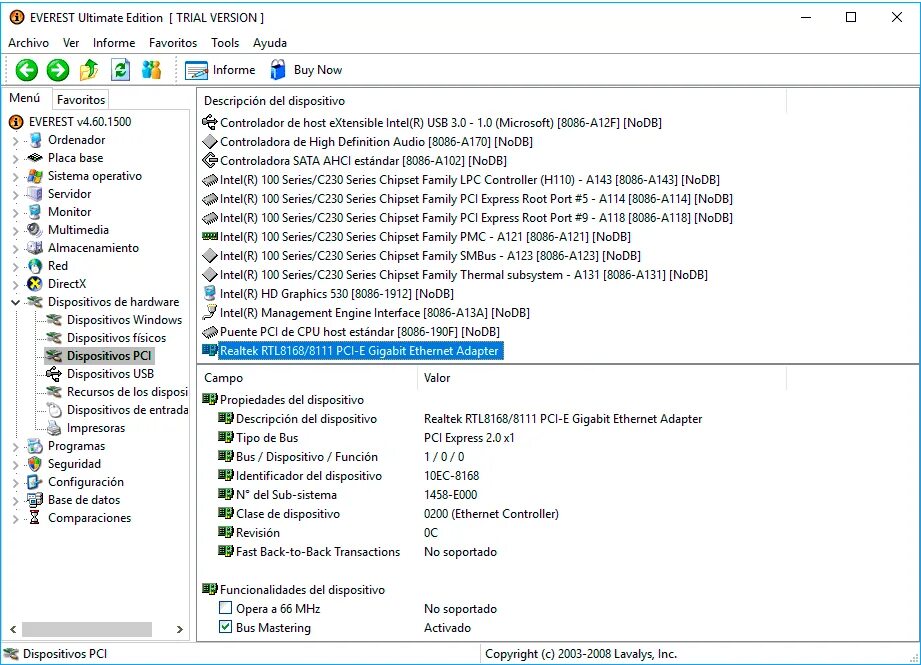Image resolution: width=921 pixels, height=665 pixels.
Task: Expand the Ordenador tree node
Action: coord(16,140)
